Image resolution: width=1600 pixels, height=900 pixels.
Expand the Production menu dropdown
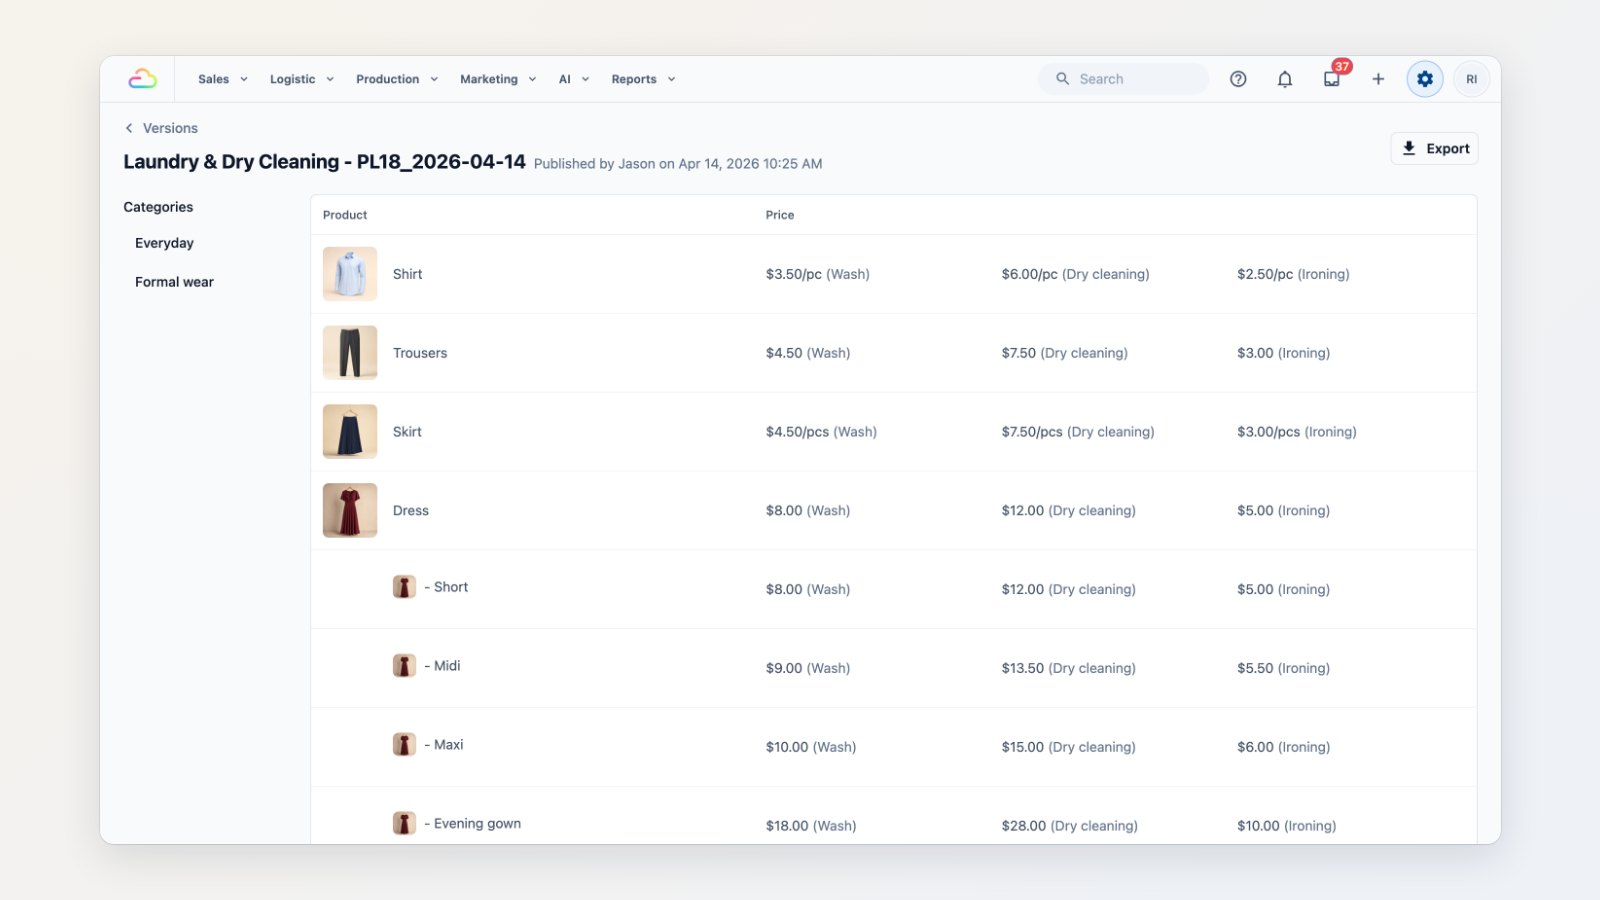397,79
